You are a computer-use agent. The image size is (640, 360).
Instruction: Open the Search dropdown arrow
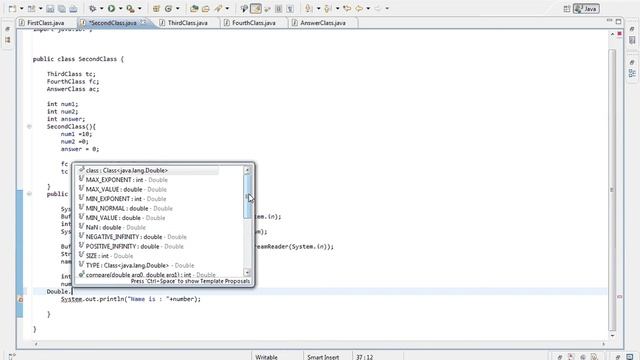227,9
